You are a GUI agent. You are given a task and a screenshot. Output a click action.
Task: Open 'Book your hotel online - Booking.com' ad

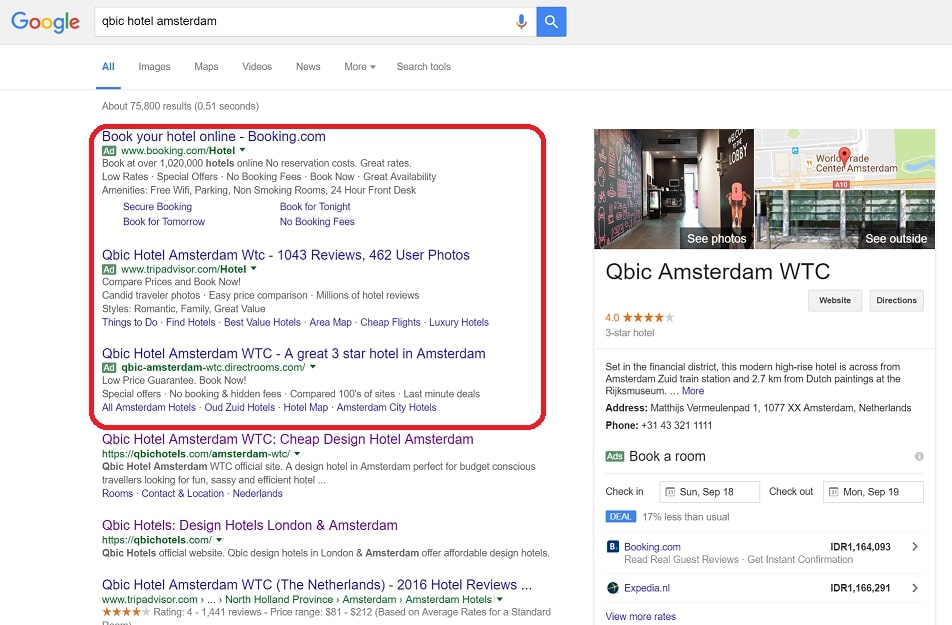(x=214, y=137)
